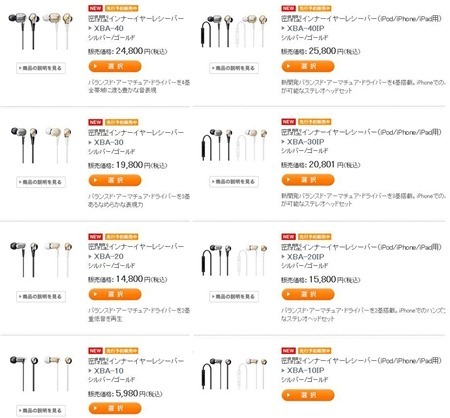450x418 pixels.
Task: Click the XBA-20IP orange select button
Action: point(308,294)
